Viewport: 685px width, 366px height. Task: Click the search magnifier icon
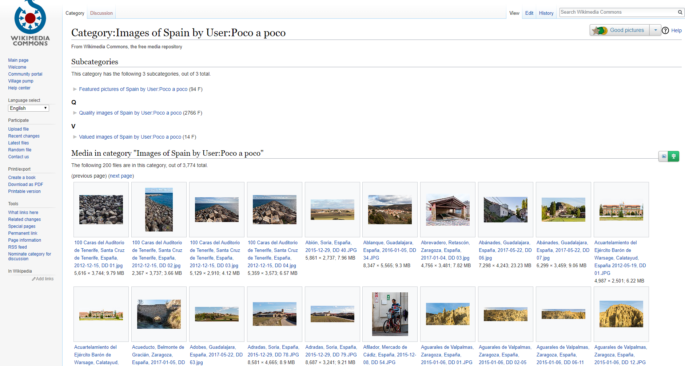pyautogui.click(x=680, y=12)
